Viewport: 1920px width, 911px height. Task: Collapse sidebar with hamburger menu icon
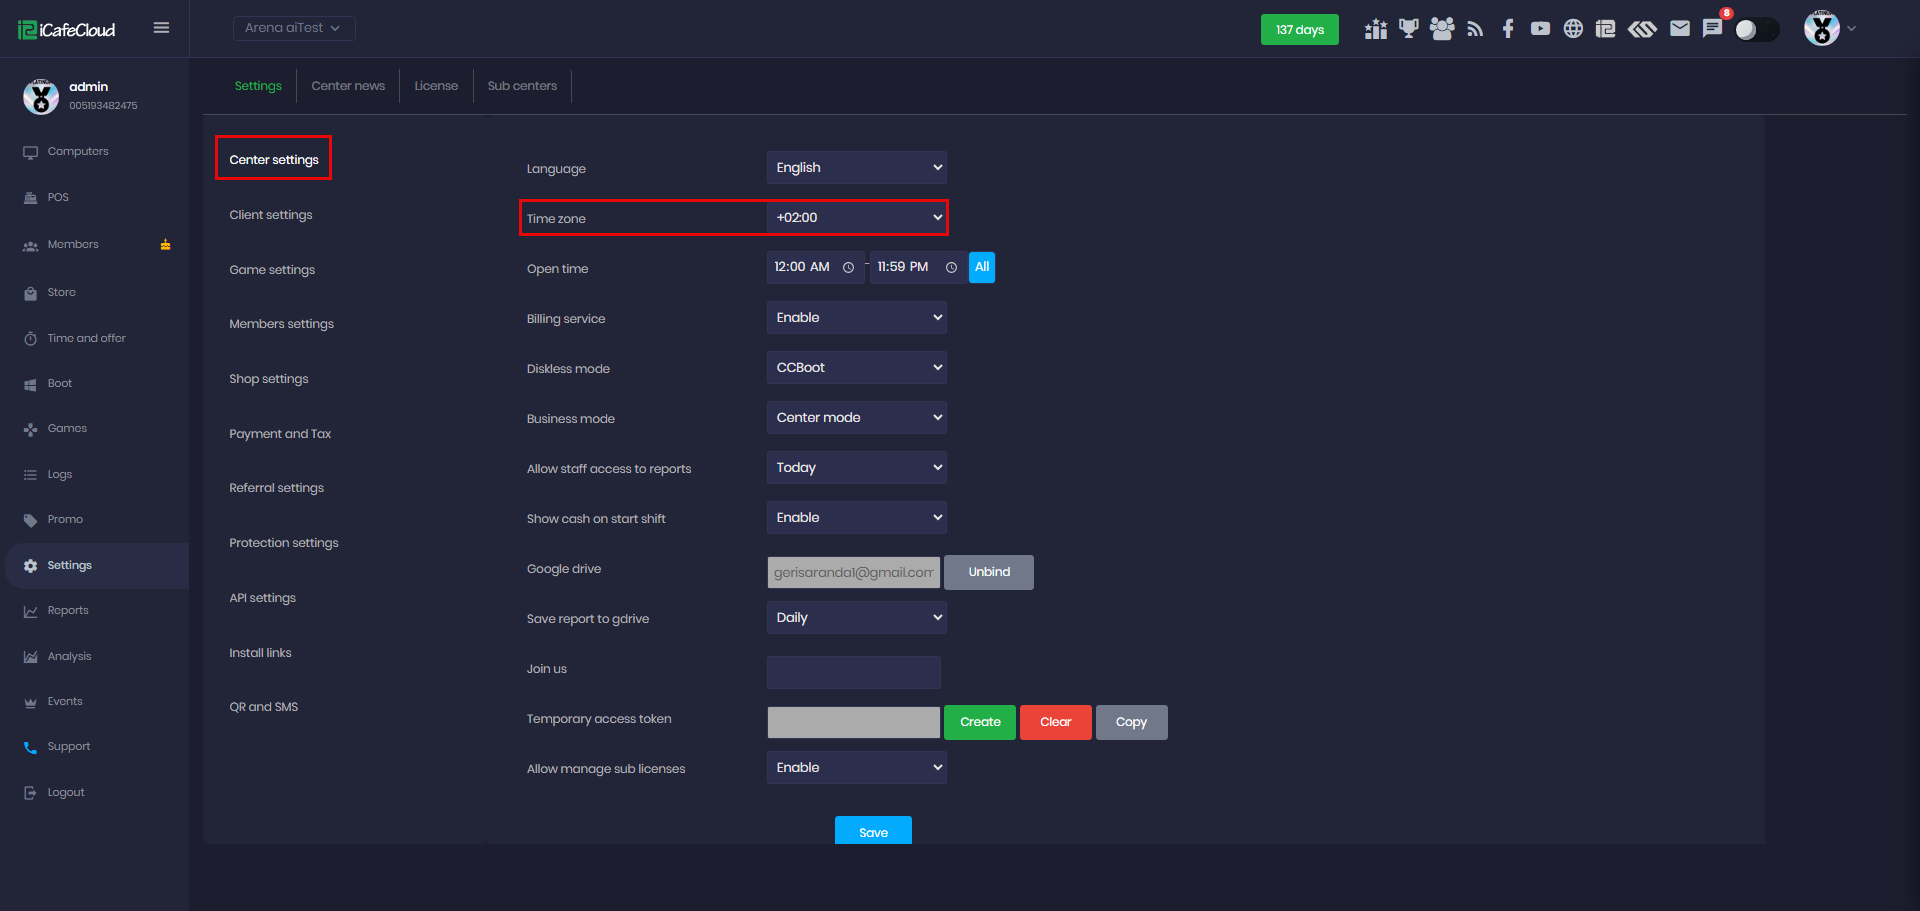[161, 28]
